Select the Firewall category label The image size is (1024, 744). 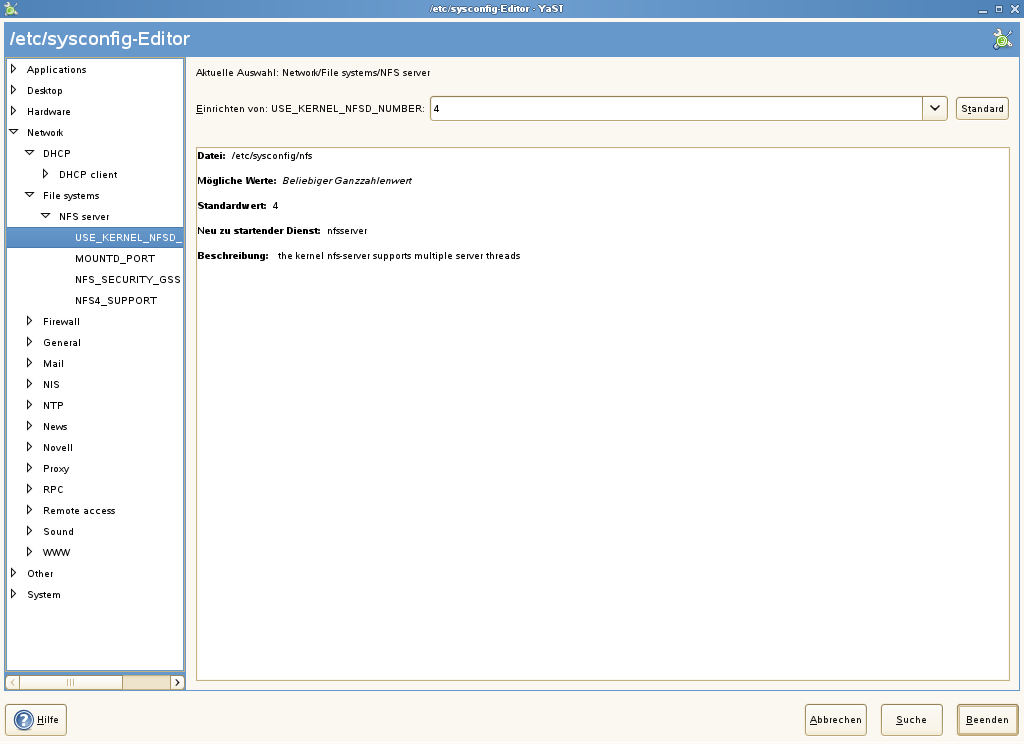pos(61,321)
